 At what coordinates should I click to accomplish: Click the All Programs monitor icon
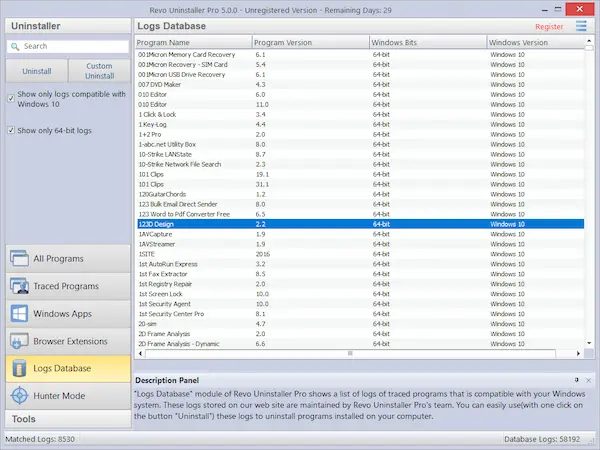pyautogui.click(x=19, y=258)
